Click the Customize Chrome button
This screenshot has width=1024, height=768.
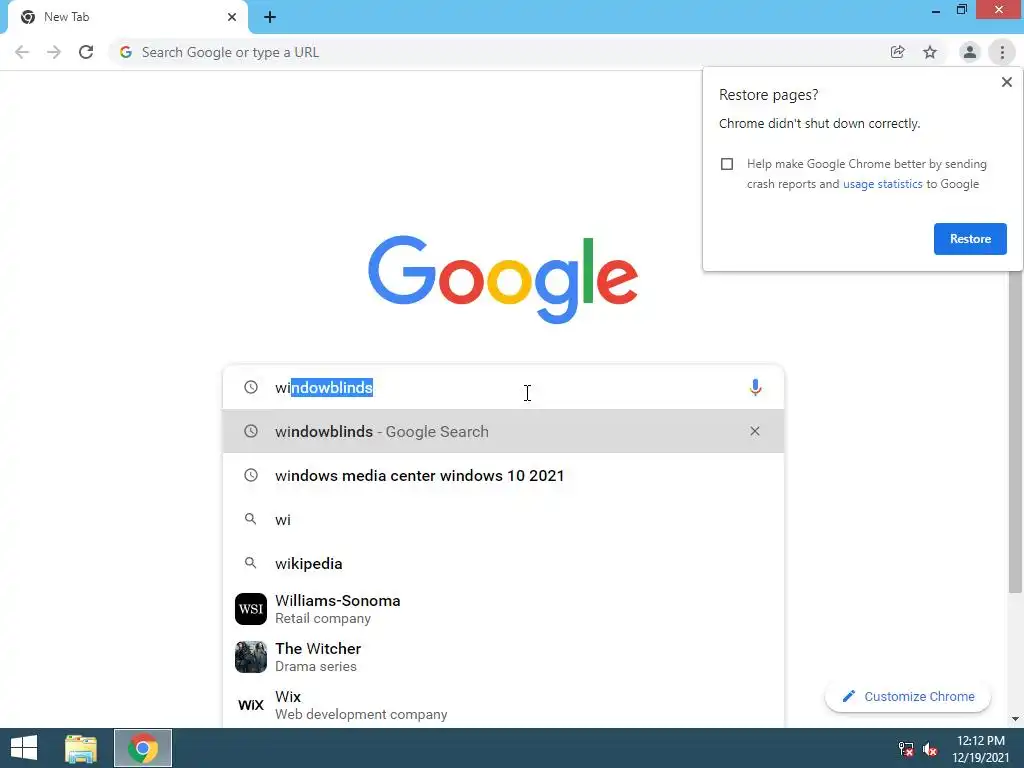tap(908, 696)
